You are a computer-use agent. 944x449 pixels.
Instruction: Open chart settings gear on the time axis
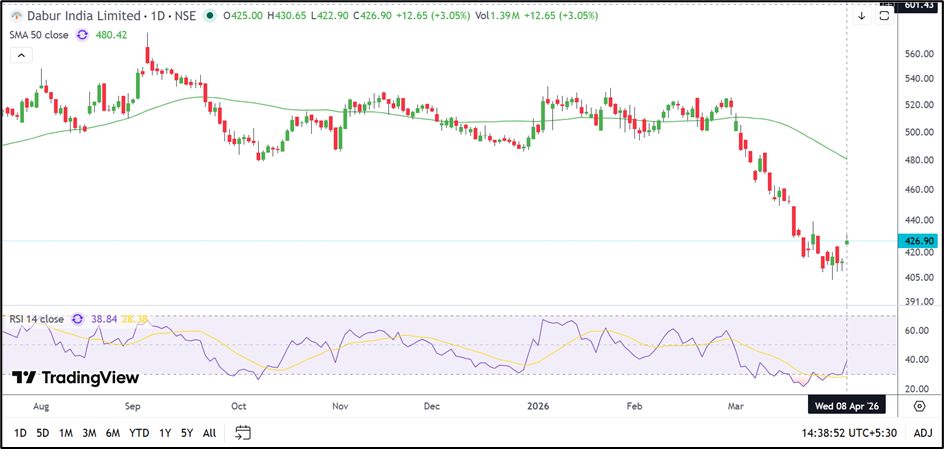click(x=919, y=406)
